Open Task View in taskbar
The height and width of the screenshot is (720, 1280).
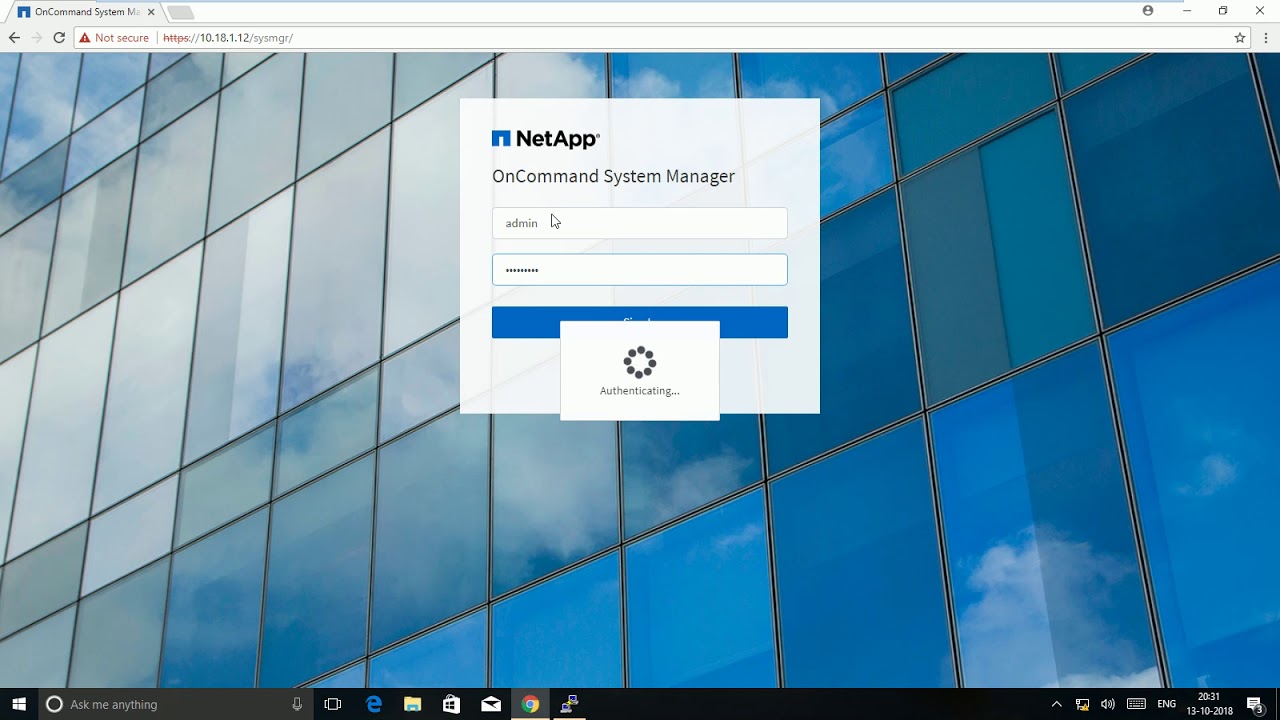point(333,704)
